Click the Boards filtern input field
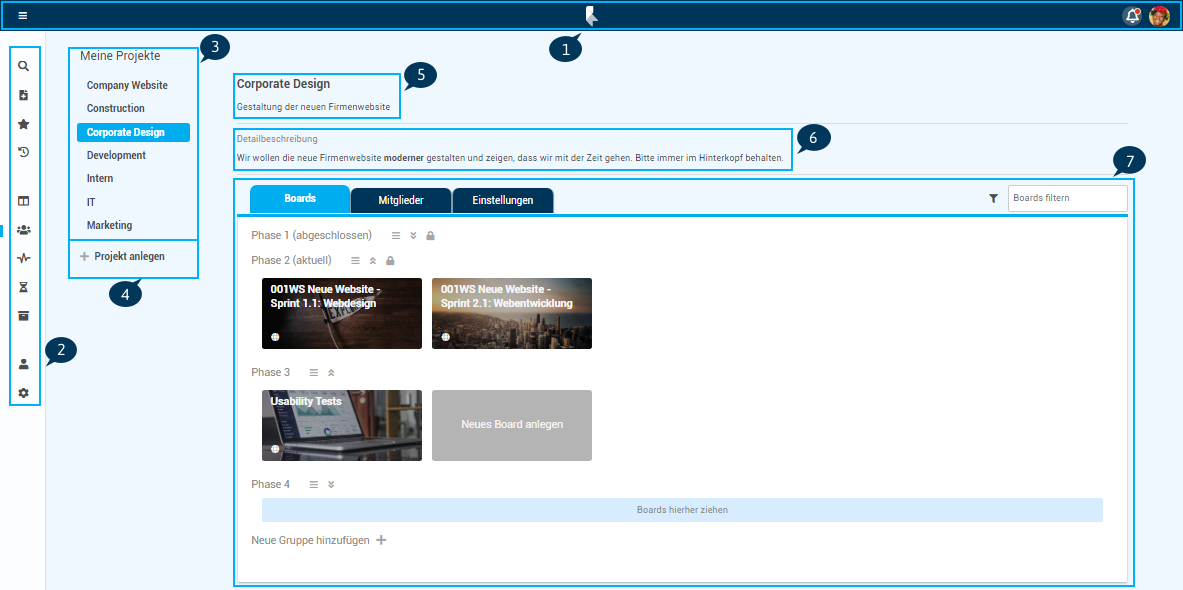 1066,198
